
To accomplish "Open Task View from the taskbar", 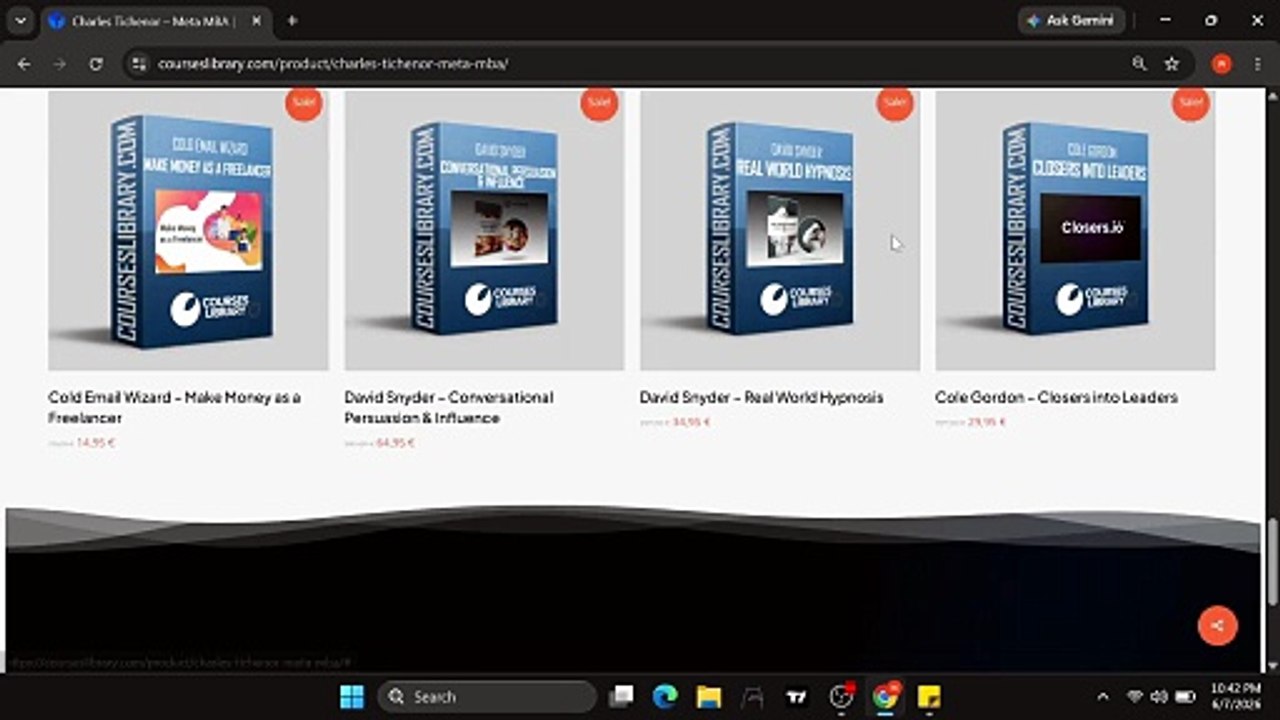I will 622,697.
